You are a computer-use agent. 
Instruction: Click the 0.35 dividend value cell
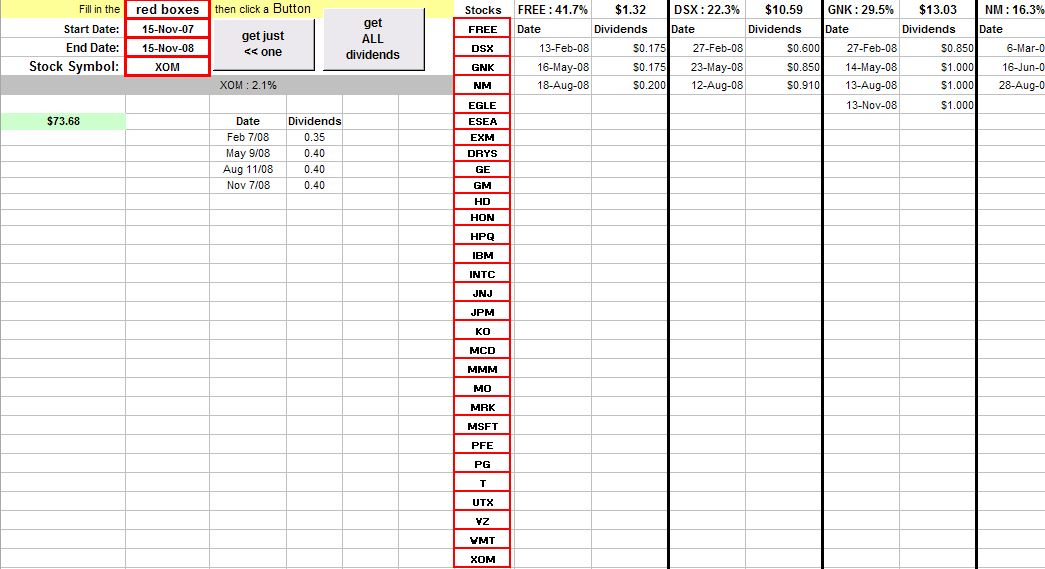coord(315,137)
